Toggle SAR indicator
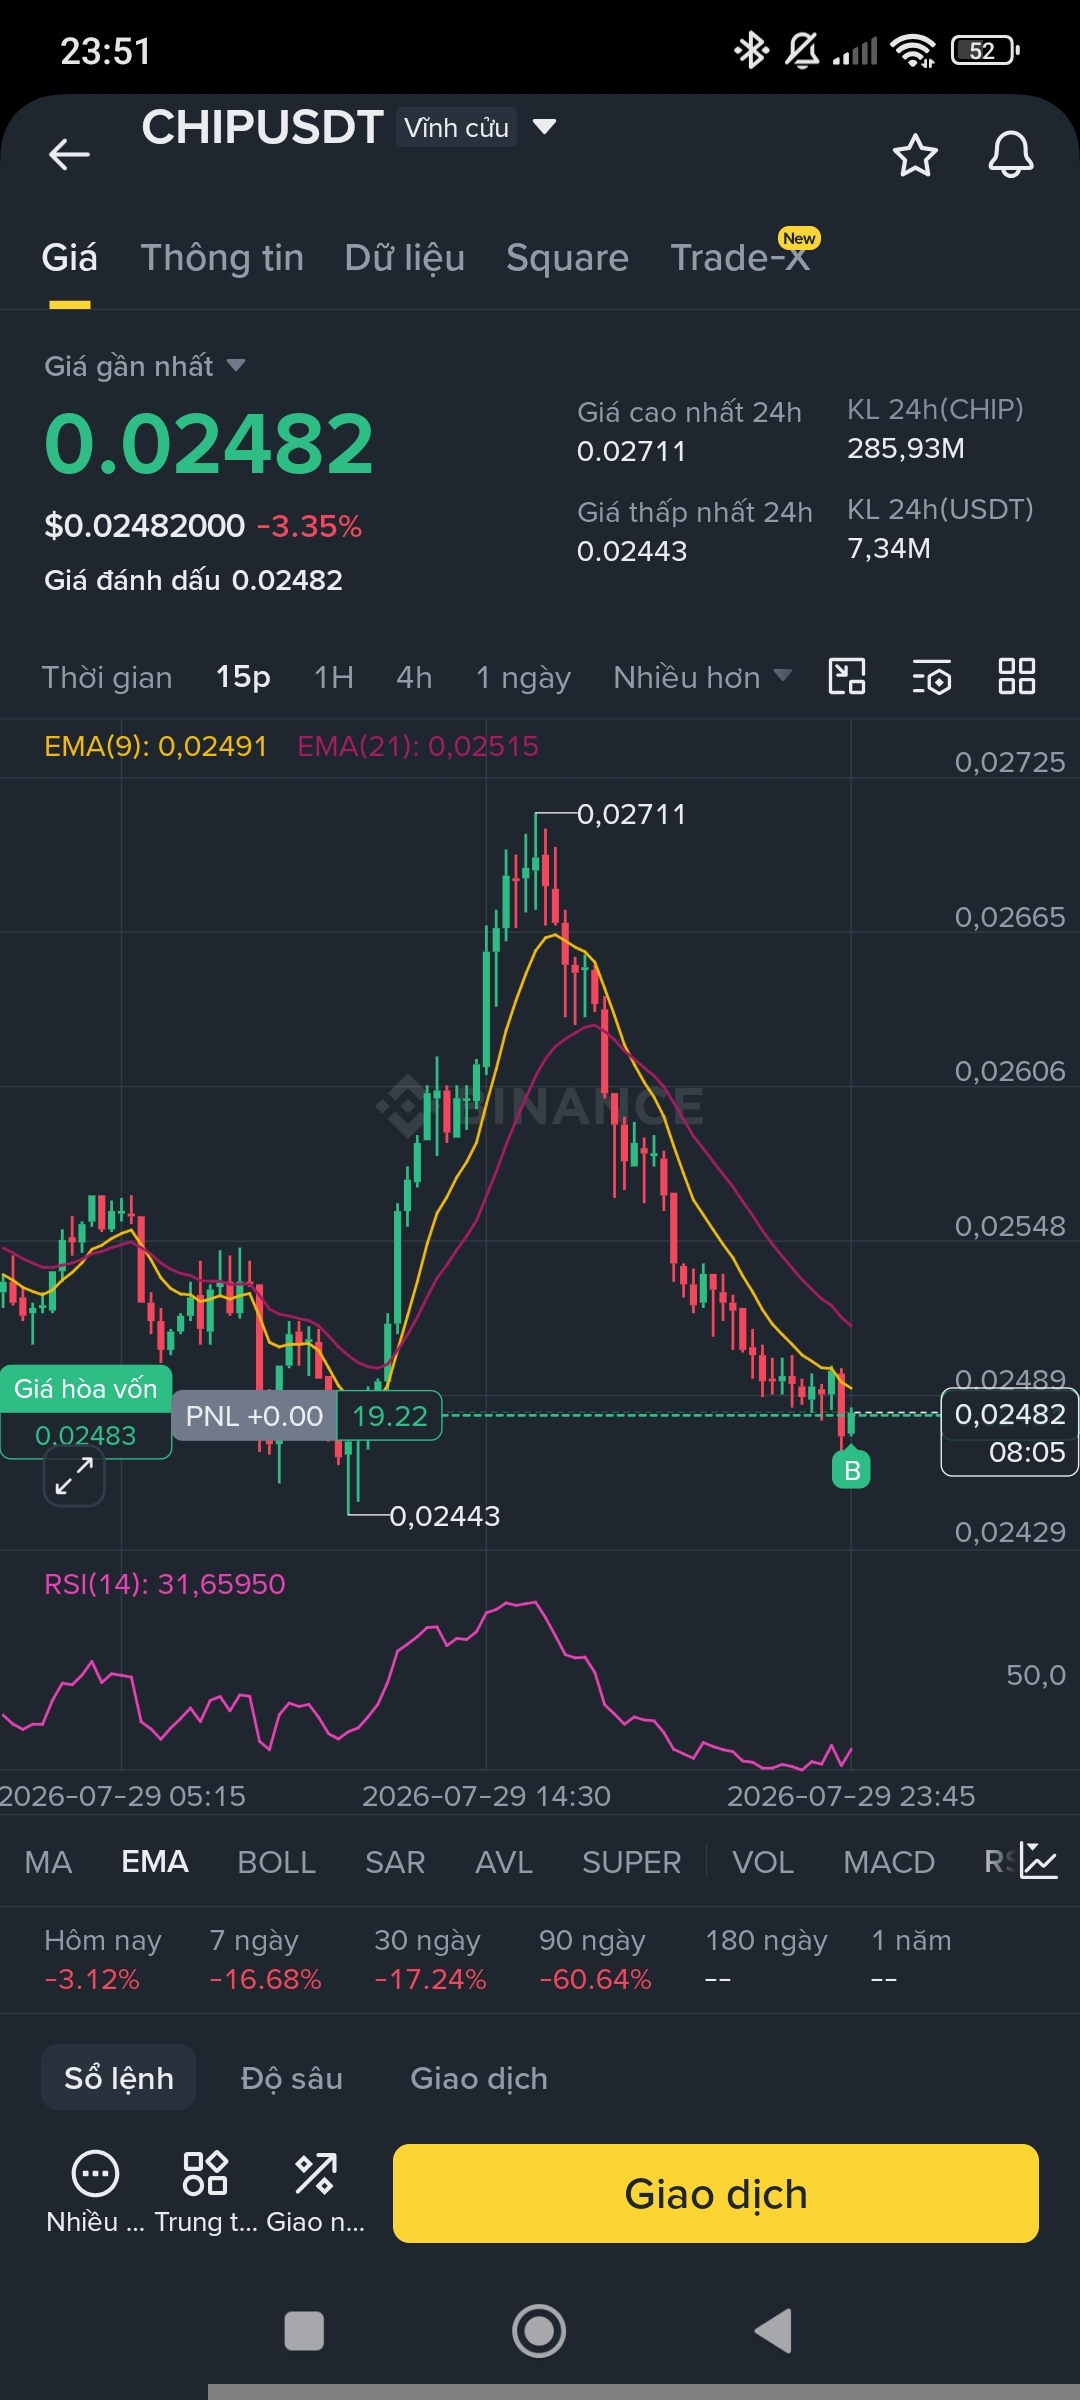Viewport: 1080px width, 2400px height. tap(395, 1862)
